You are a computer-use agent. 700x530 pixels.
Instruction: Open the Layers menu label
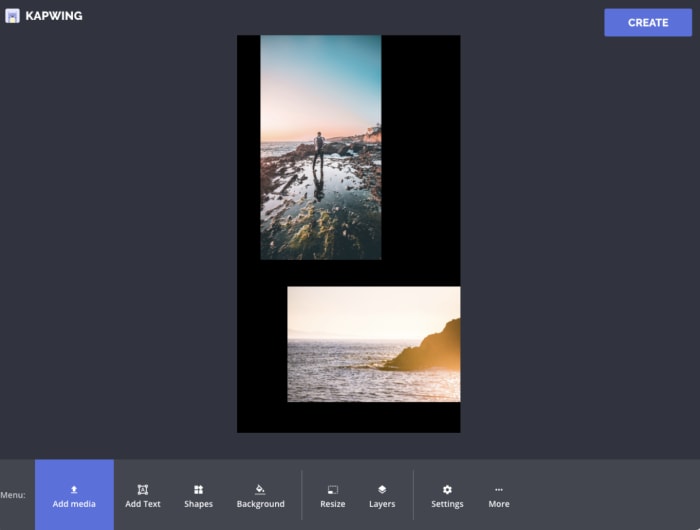(382, 504)
